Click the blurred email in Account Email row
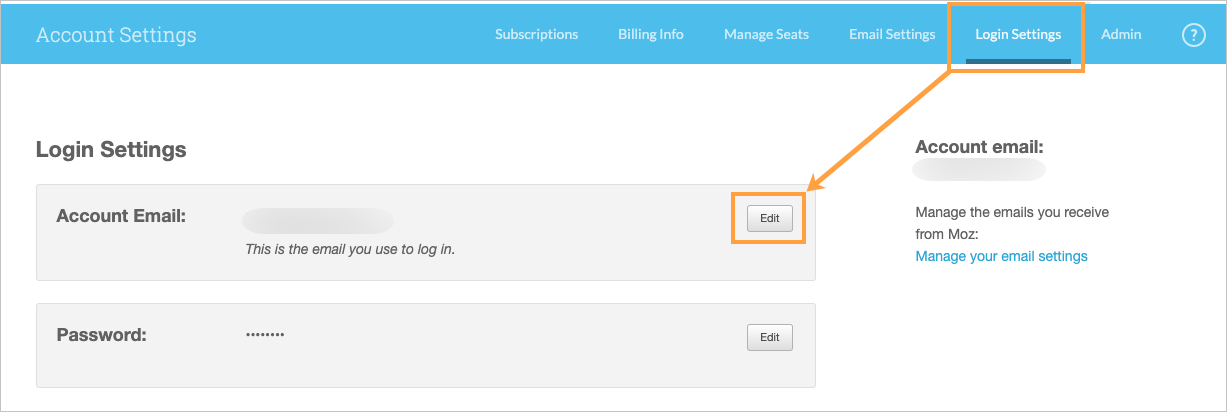Image resolution: width=1227 pixels, height=412 pixels. pyautogui.click(x=318, y=221)
